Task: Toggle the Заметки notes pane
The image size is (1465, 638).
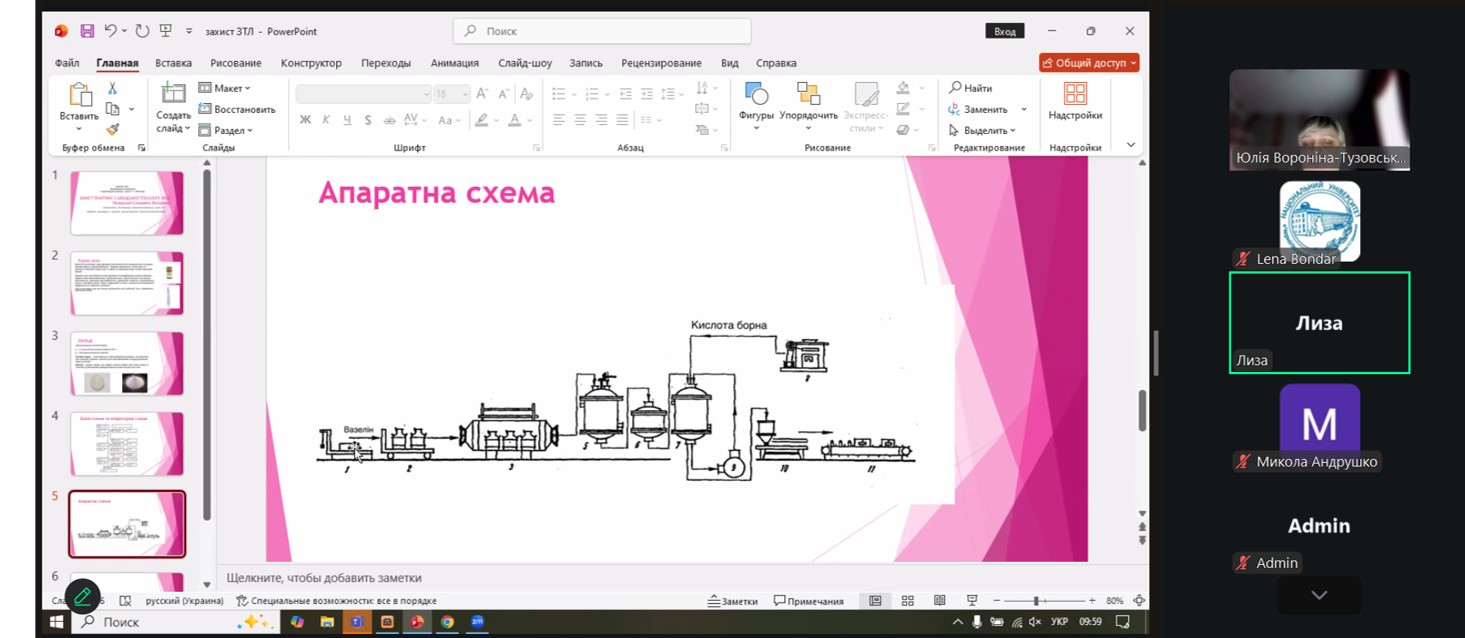Action: 733,601
